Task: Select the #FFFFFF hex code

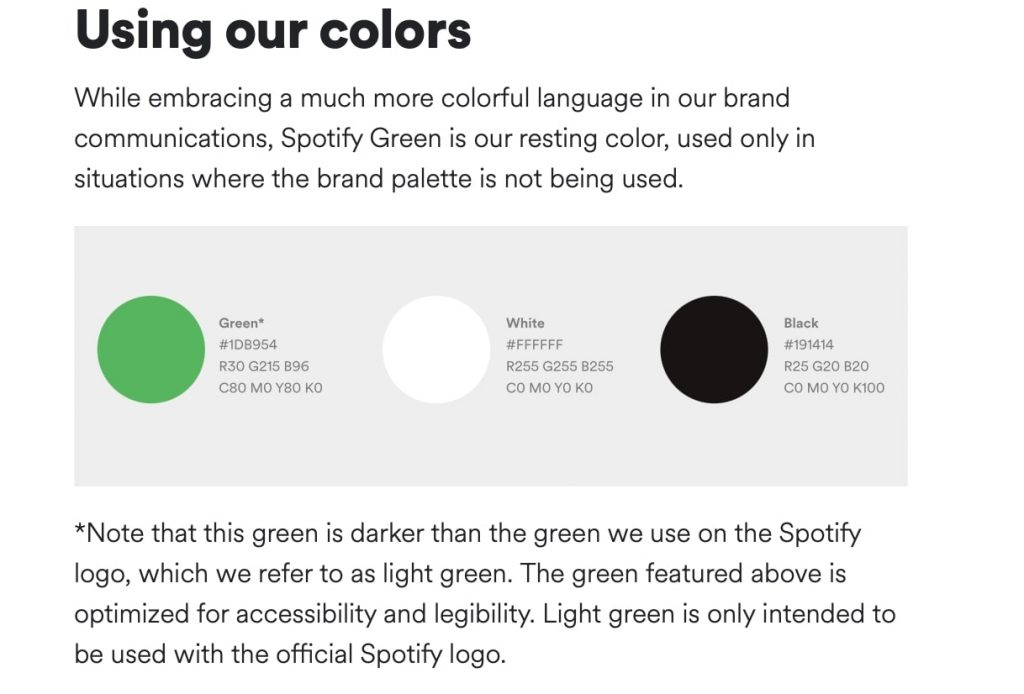Action: click(534, 345)
